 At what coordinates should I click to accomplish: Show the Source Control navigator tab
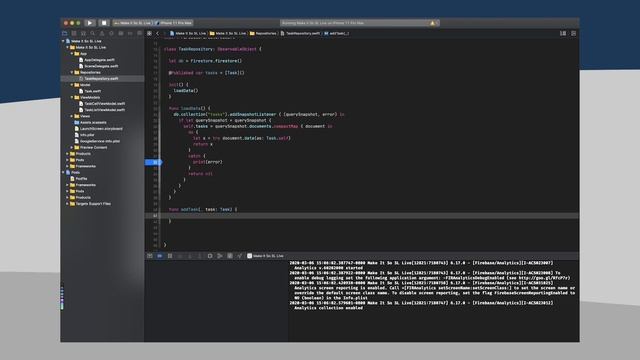pos(74,33)
